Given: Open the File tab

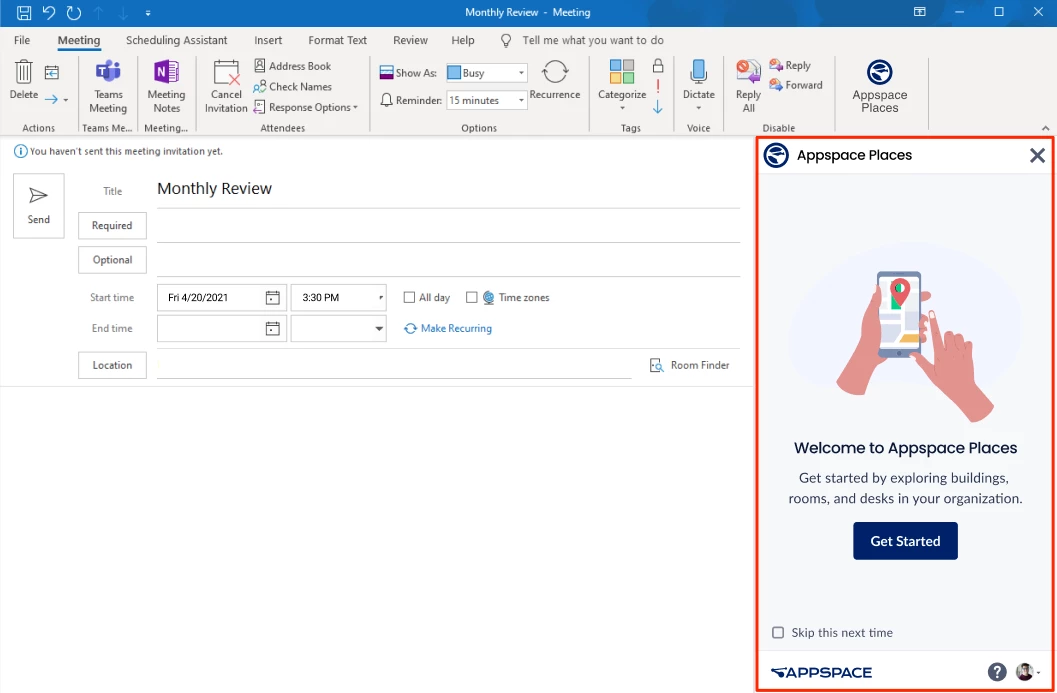Looking at the screenshot, I should [22, 40].
